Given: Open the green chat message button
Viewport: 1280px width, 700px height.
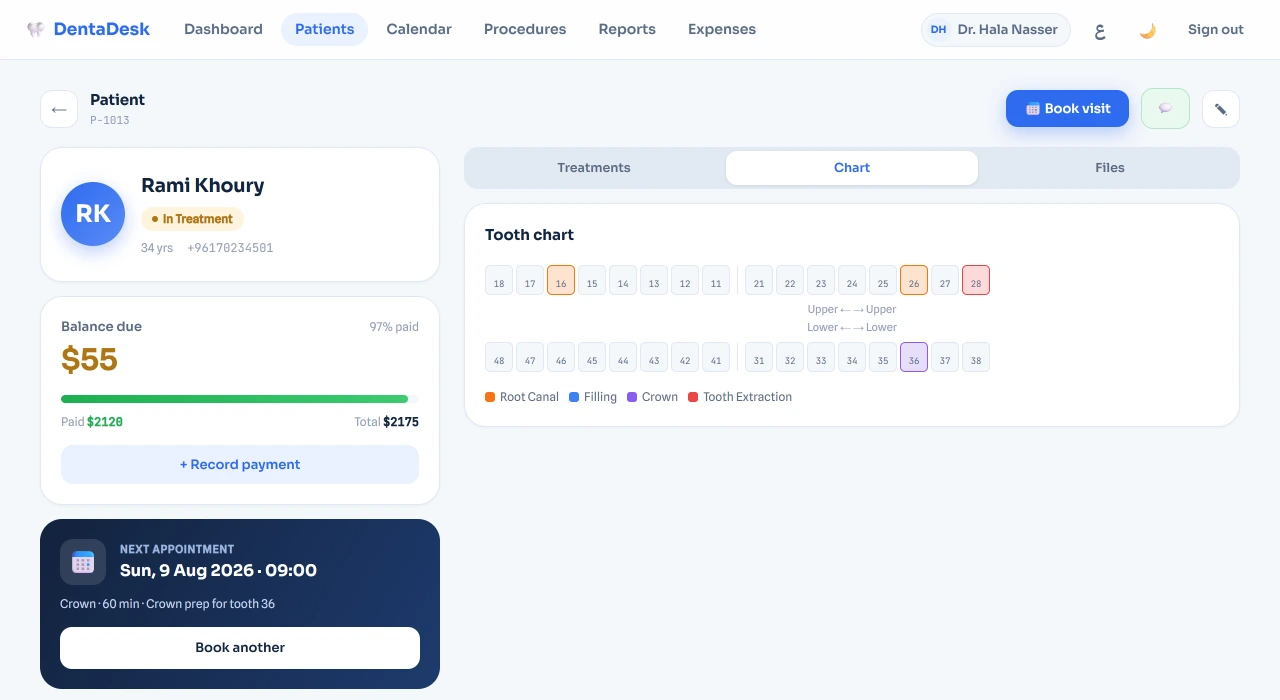Looking at the screenshot, I should click(x=1165, y=109).
